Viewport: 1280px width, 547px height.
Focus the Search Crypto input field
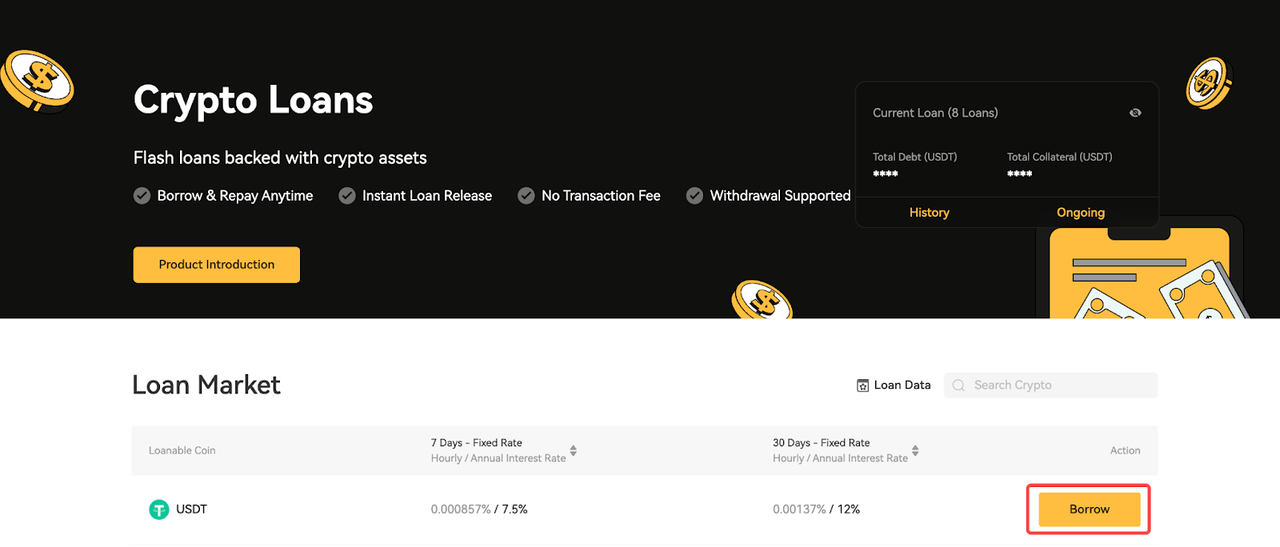(x=1060, y=385)
